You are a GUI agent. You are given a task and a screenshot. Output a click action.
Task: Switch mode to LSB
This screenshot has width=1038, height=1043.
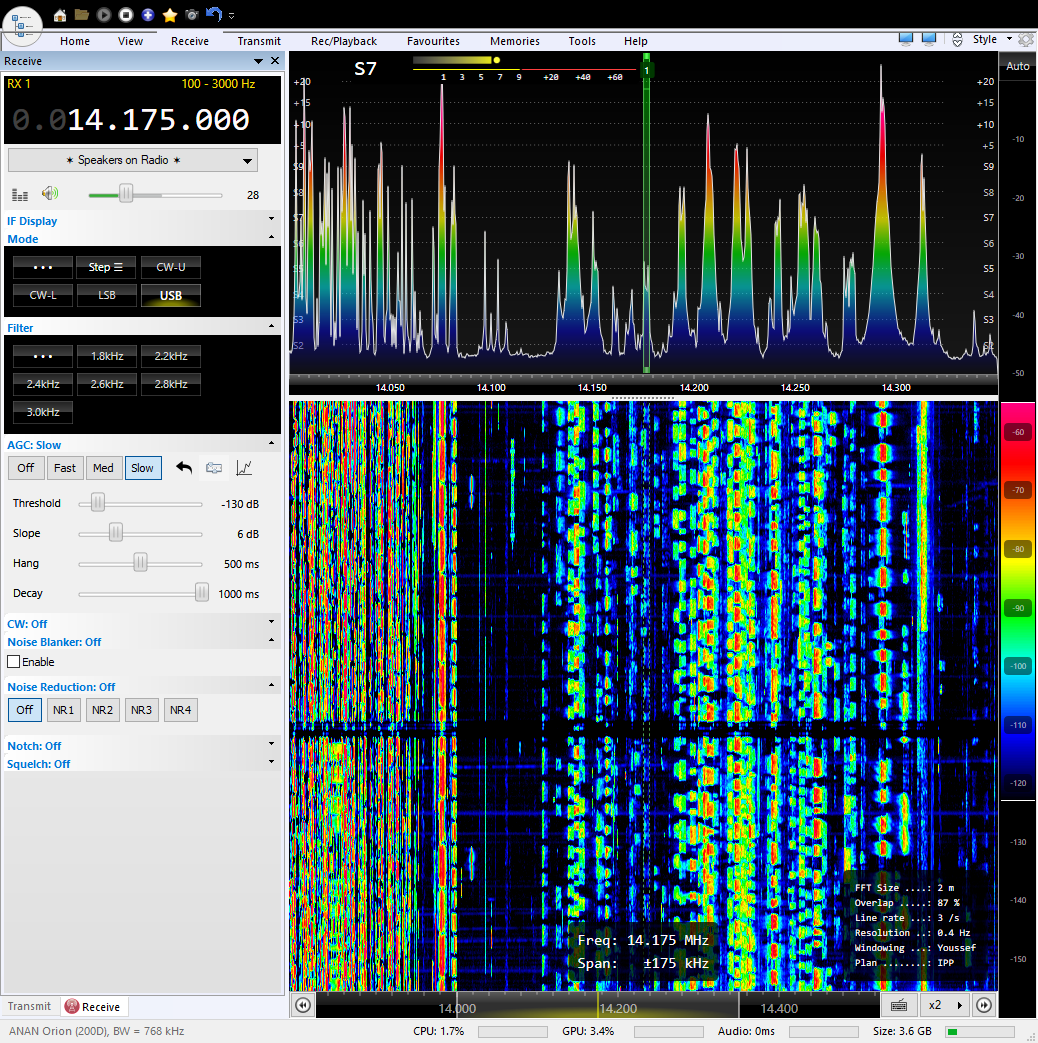tap(107, 295)
